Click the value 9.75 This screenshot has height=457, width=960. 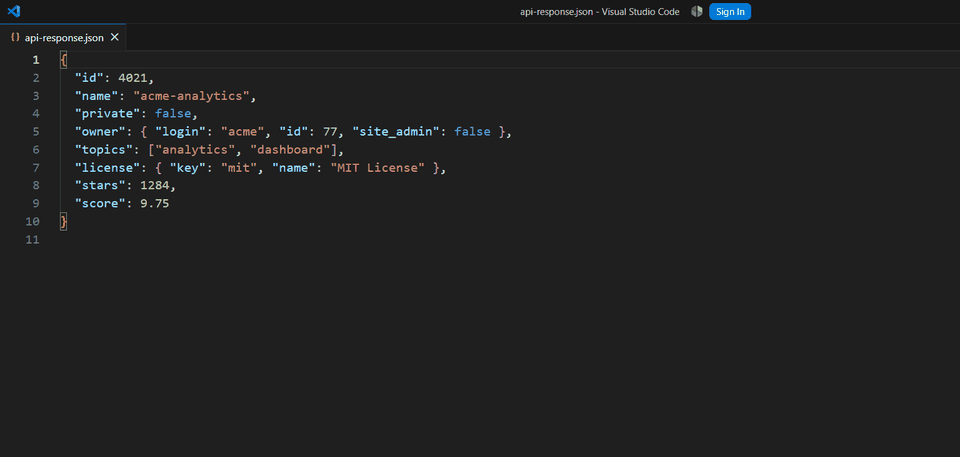[154, 203]
